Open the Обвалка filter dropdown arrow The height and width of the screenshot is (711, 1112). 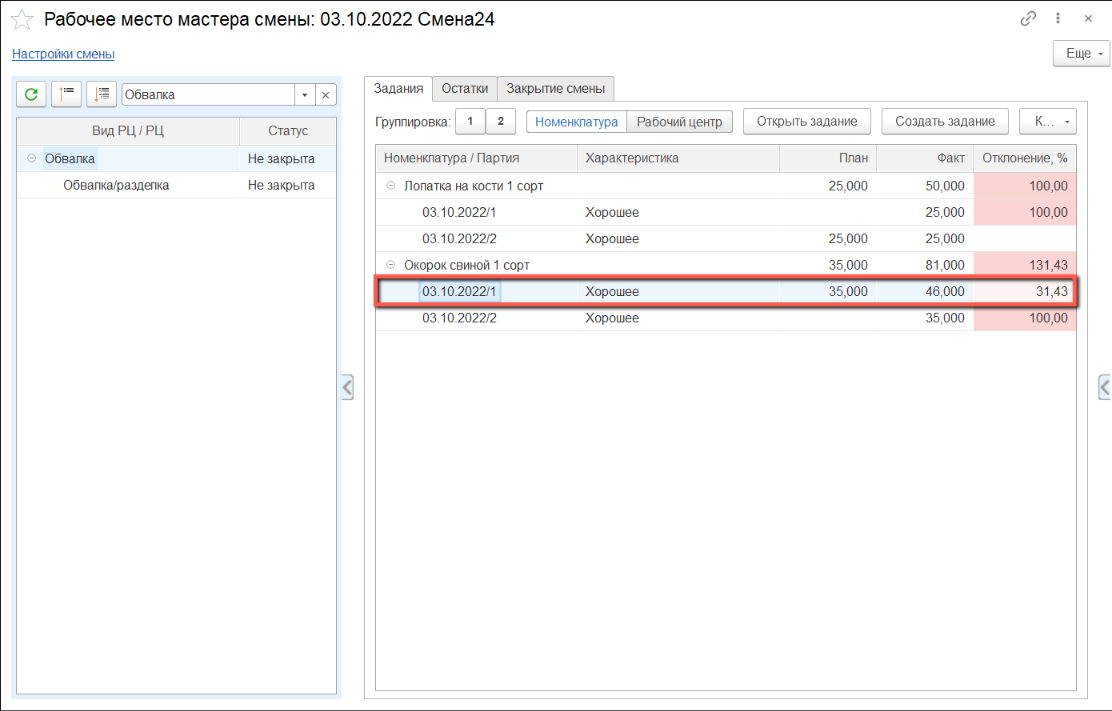(304, 95)
